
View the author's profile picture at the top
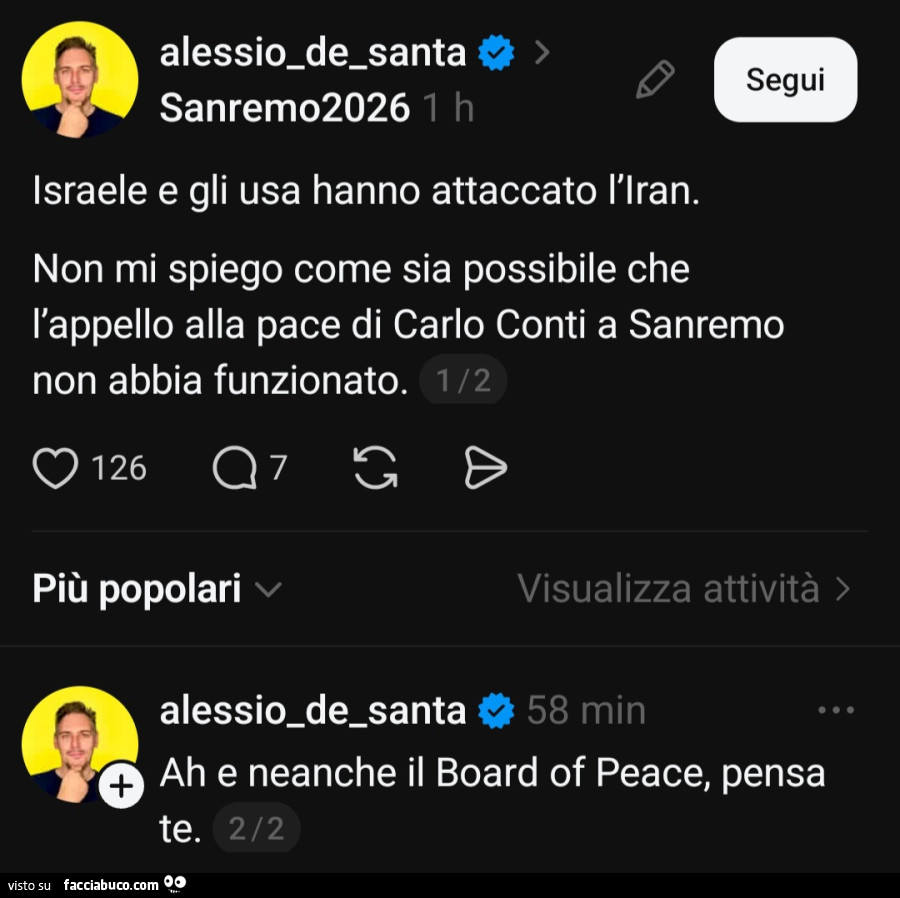click(80, 80)
